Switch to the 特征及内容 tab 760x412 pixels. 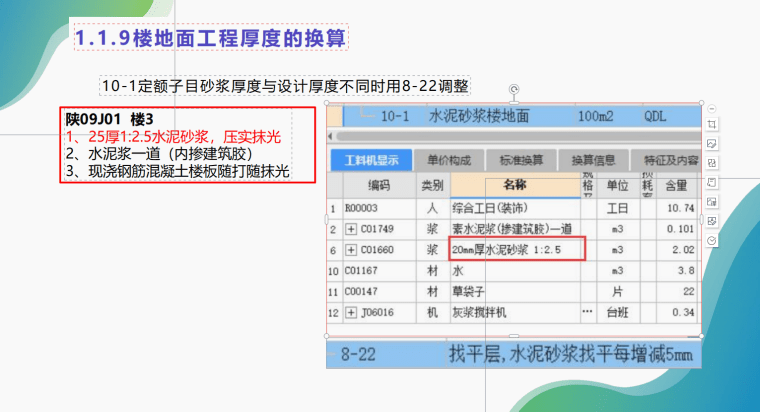click(666, 160)
